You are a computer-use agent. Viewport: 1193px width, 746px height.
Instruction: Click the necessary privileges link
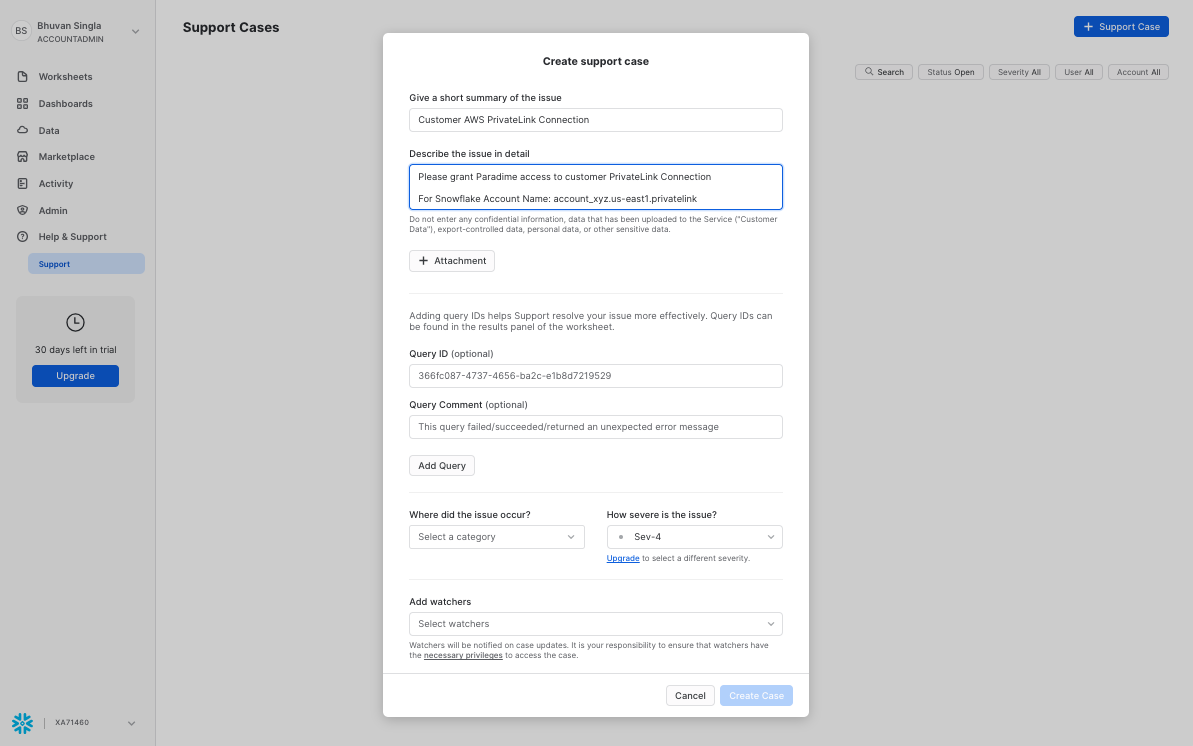[x=463, y=656]
